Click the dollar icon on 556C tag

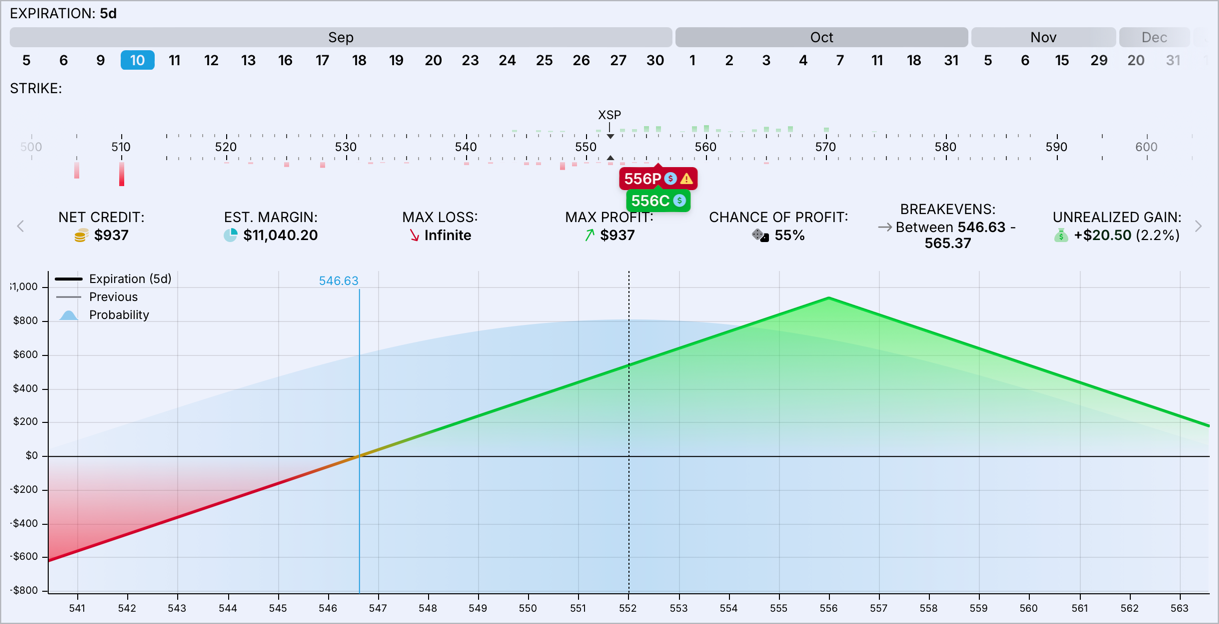point(679,201)
